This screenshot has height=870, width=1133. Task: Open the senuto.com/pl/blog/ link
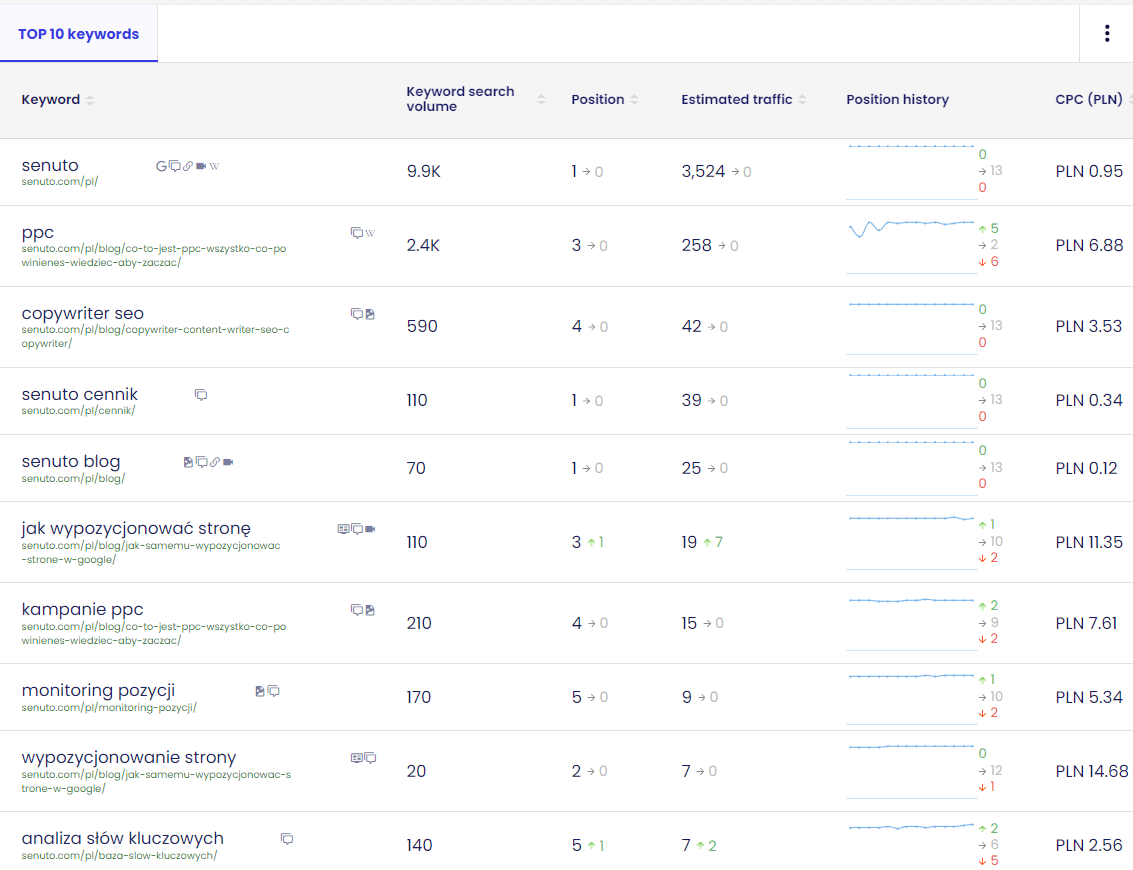tap(73, 478)
